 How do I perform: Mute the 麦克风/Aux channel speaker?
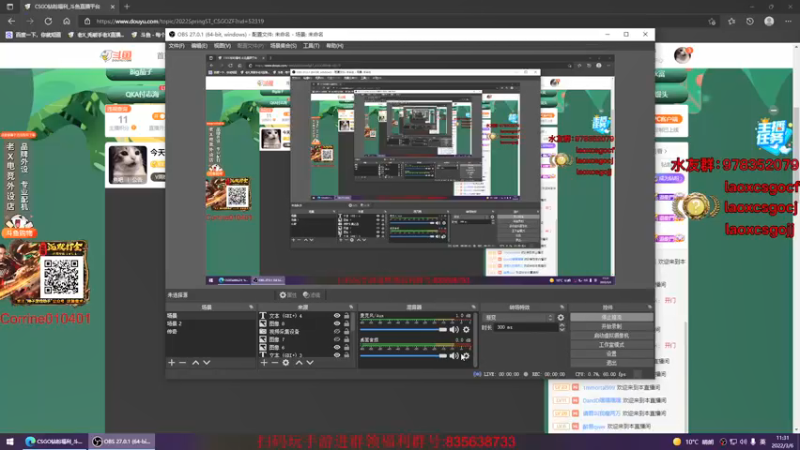click(x=454, y=330)
